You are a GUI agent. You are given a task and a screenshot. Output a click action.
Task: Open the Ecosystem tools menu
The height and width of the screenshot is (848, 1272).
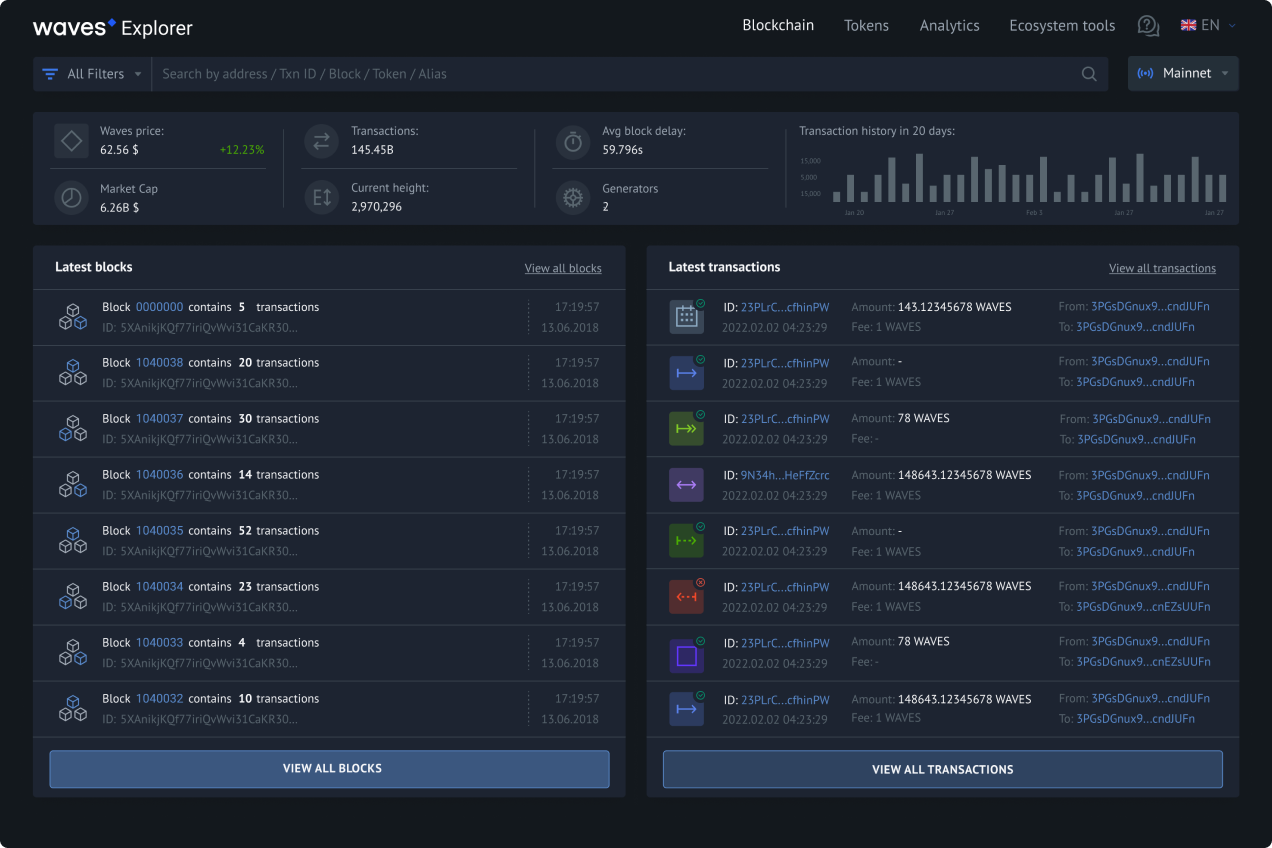1062,26
